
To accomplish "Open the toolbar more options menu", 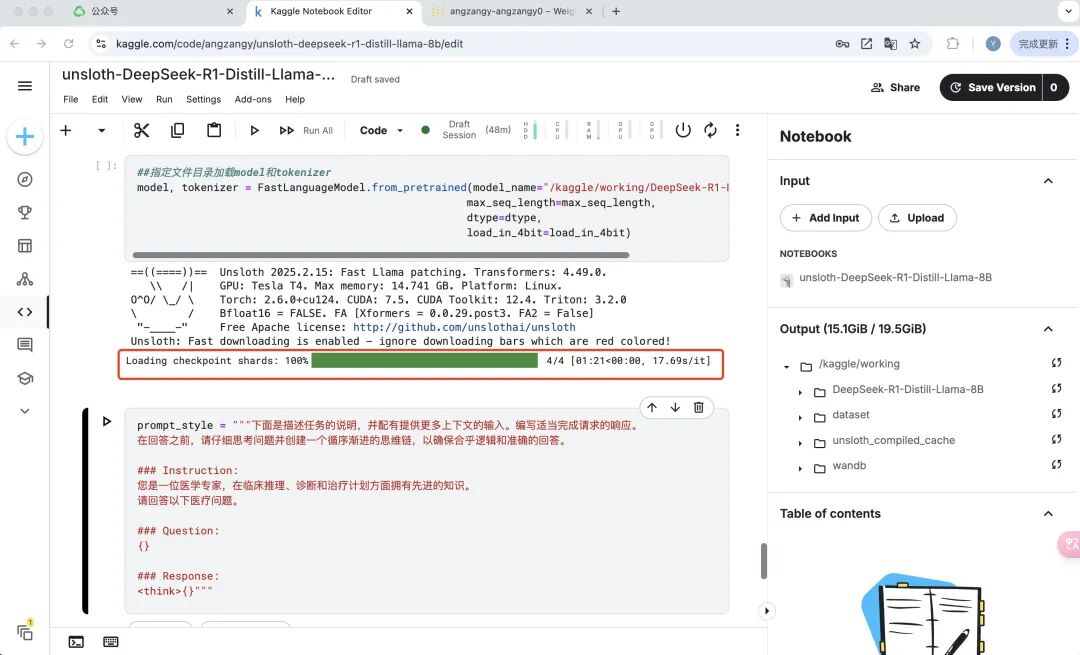I will click(x=738, y=129).
